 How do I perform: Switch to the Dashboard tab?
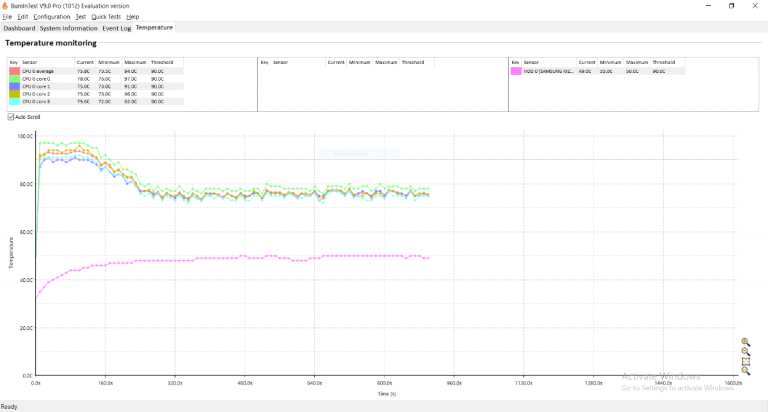point(19,28)
